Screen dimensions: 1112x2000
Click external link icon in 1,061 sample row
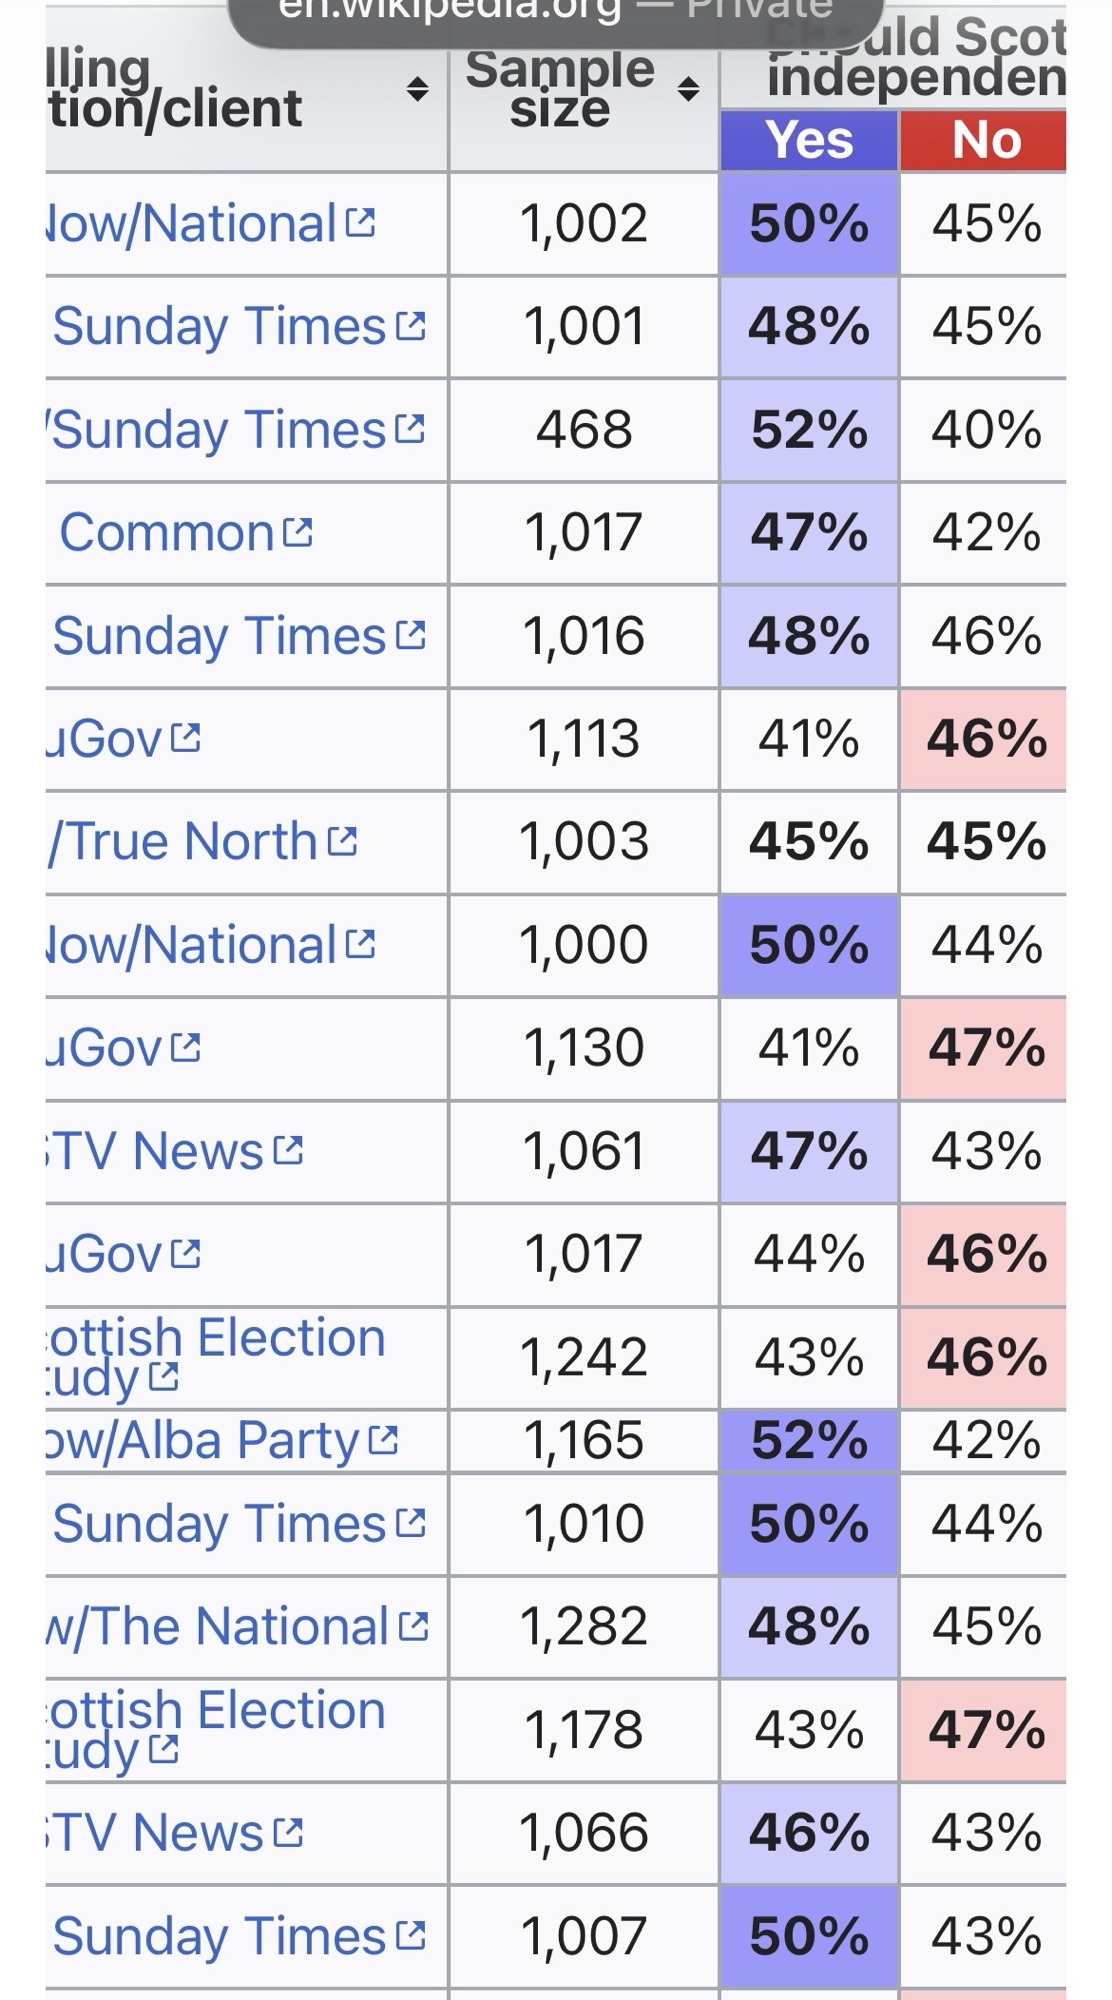tap(288, 1150)
